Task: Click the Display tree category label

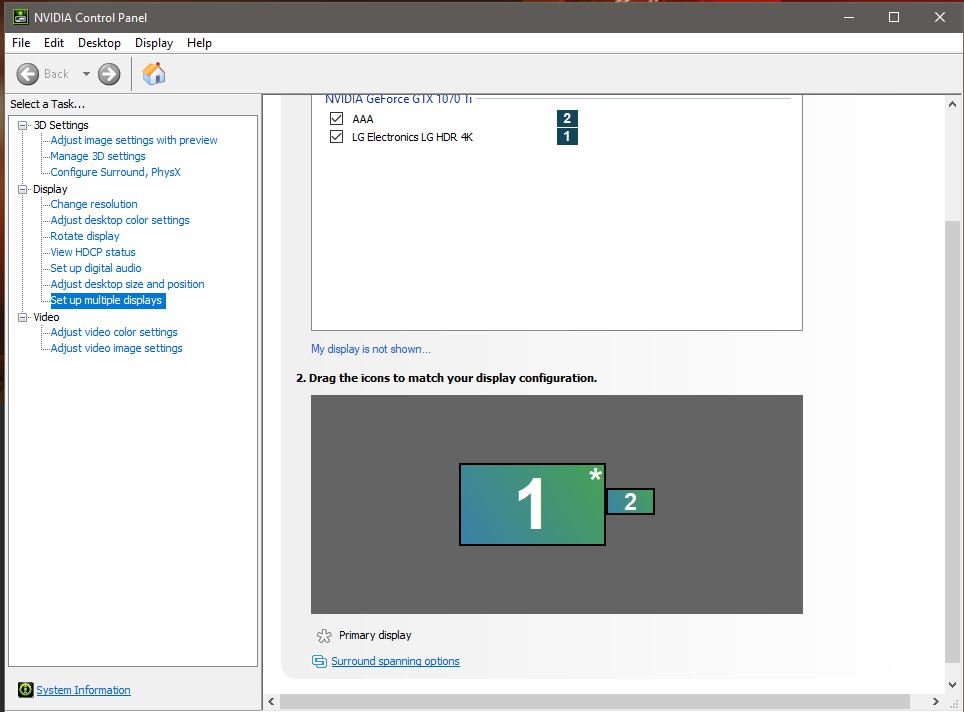Action: [50, 189]
